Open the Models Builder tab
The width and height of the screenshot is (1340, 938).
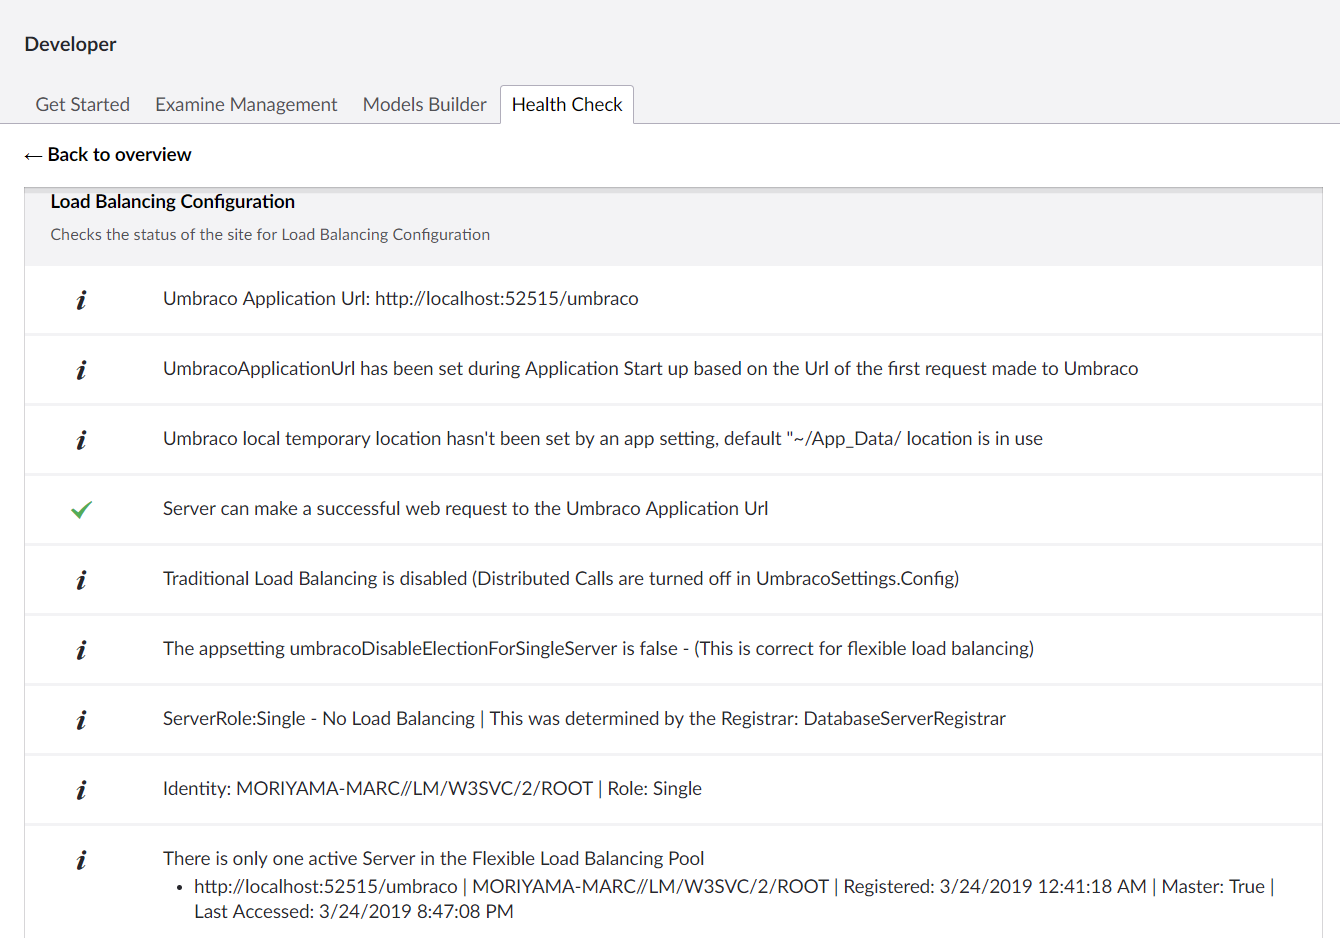[x=424, y=104]
